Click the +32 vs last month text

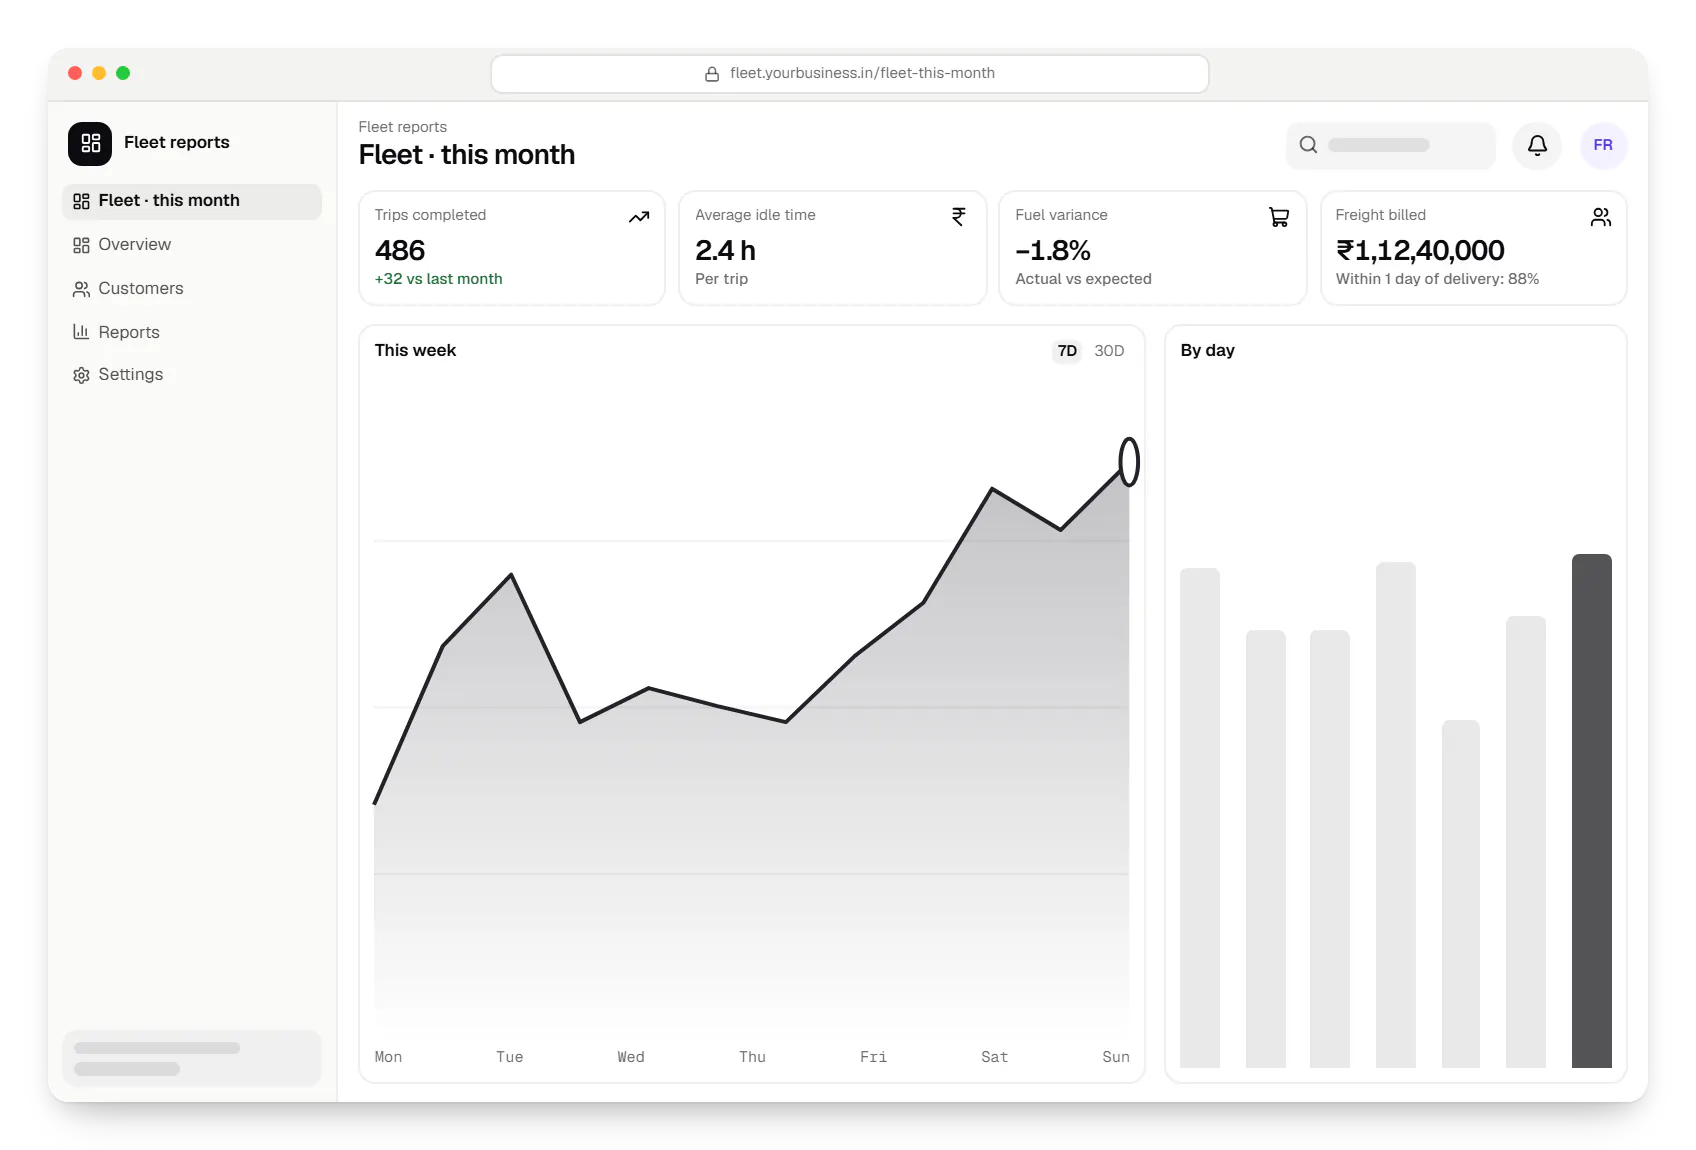pyautogui.click(x=438, y=279)
